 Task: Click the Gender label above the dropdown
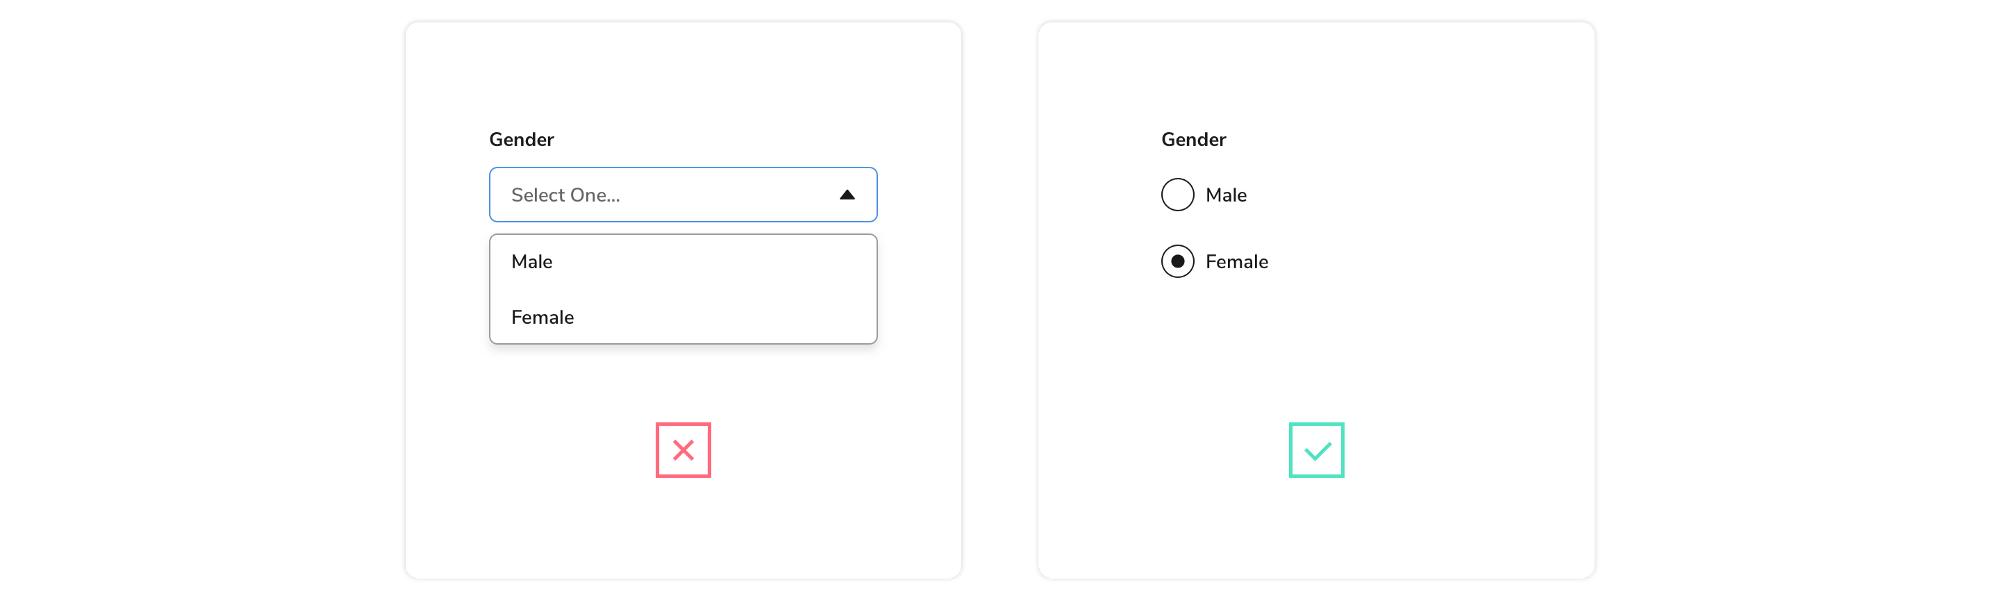(521, 140)
